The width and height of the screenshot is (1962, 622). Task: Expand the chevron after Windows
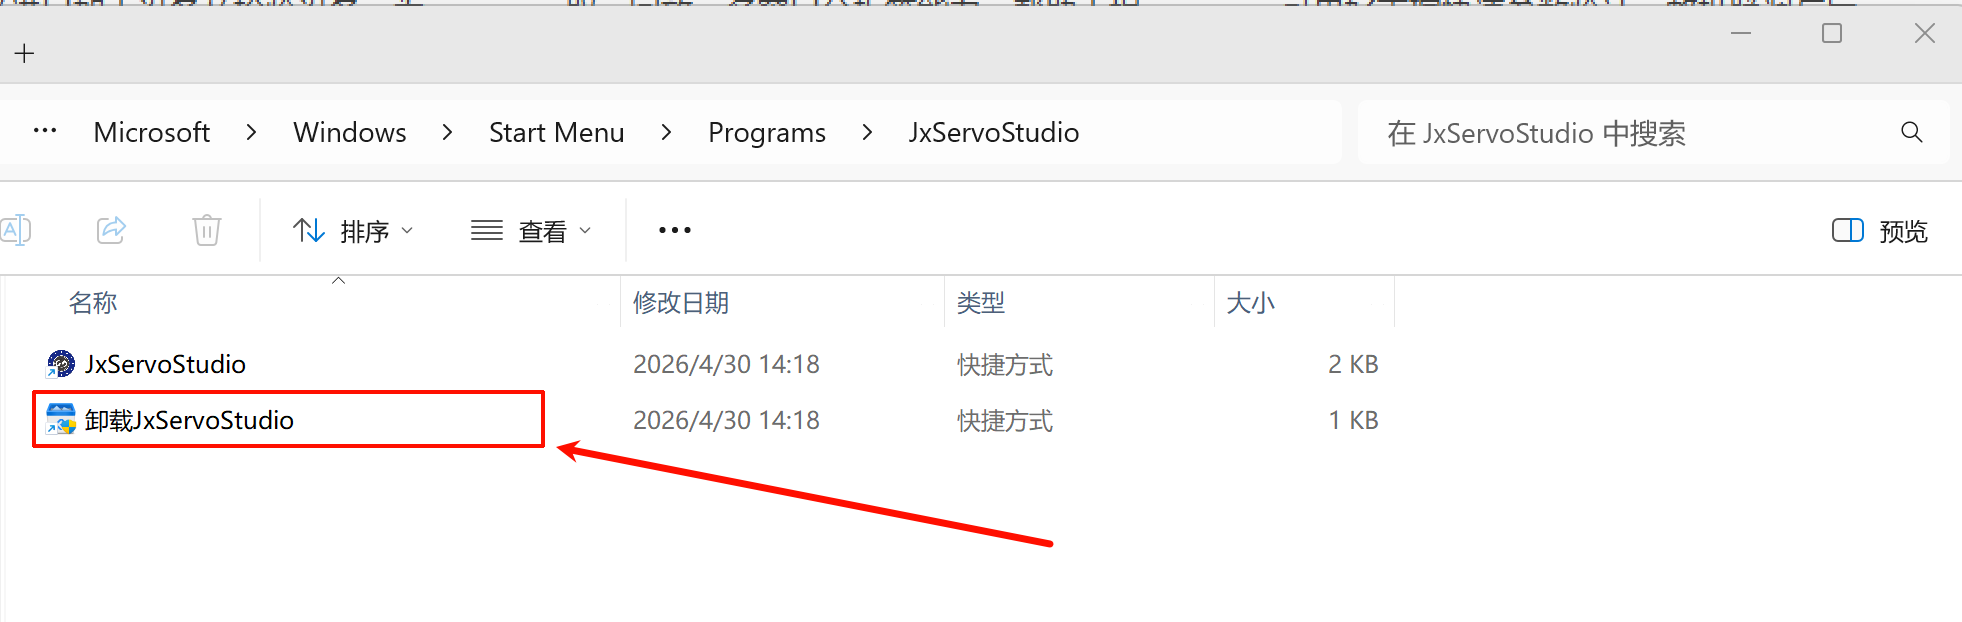pyautogui.click(x=447, y=132)
